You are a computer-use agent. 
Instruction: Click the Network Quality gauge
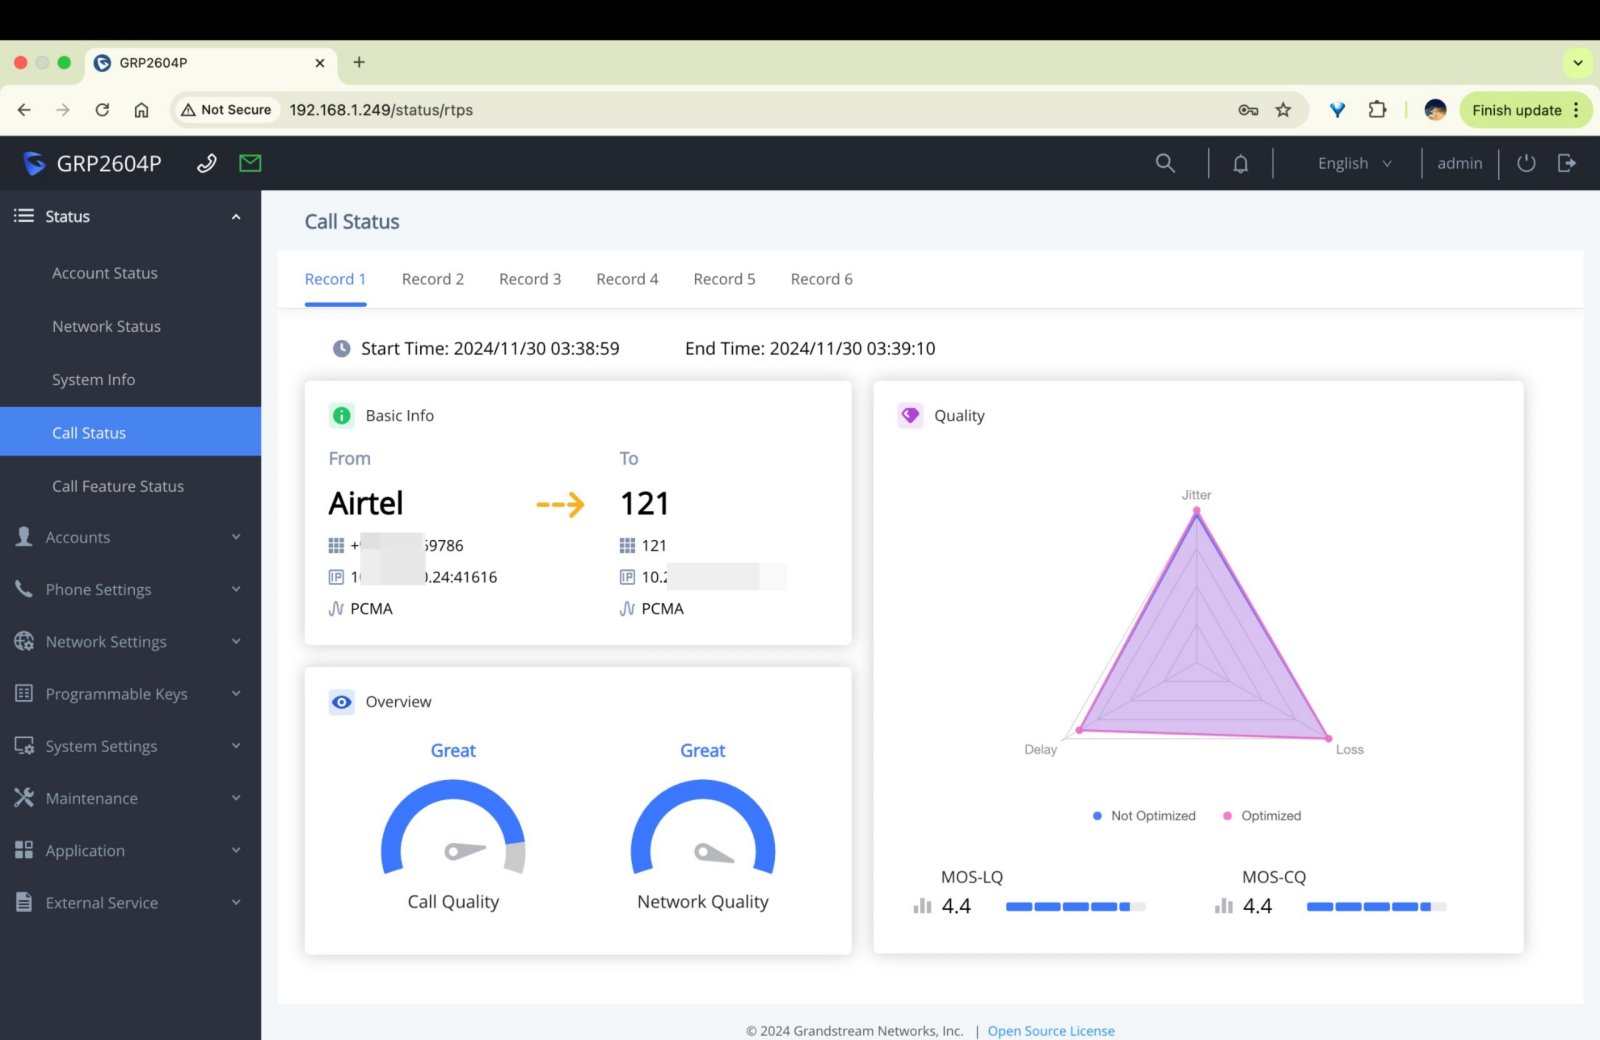pyautogui.click(x=703, y=827)
